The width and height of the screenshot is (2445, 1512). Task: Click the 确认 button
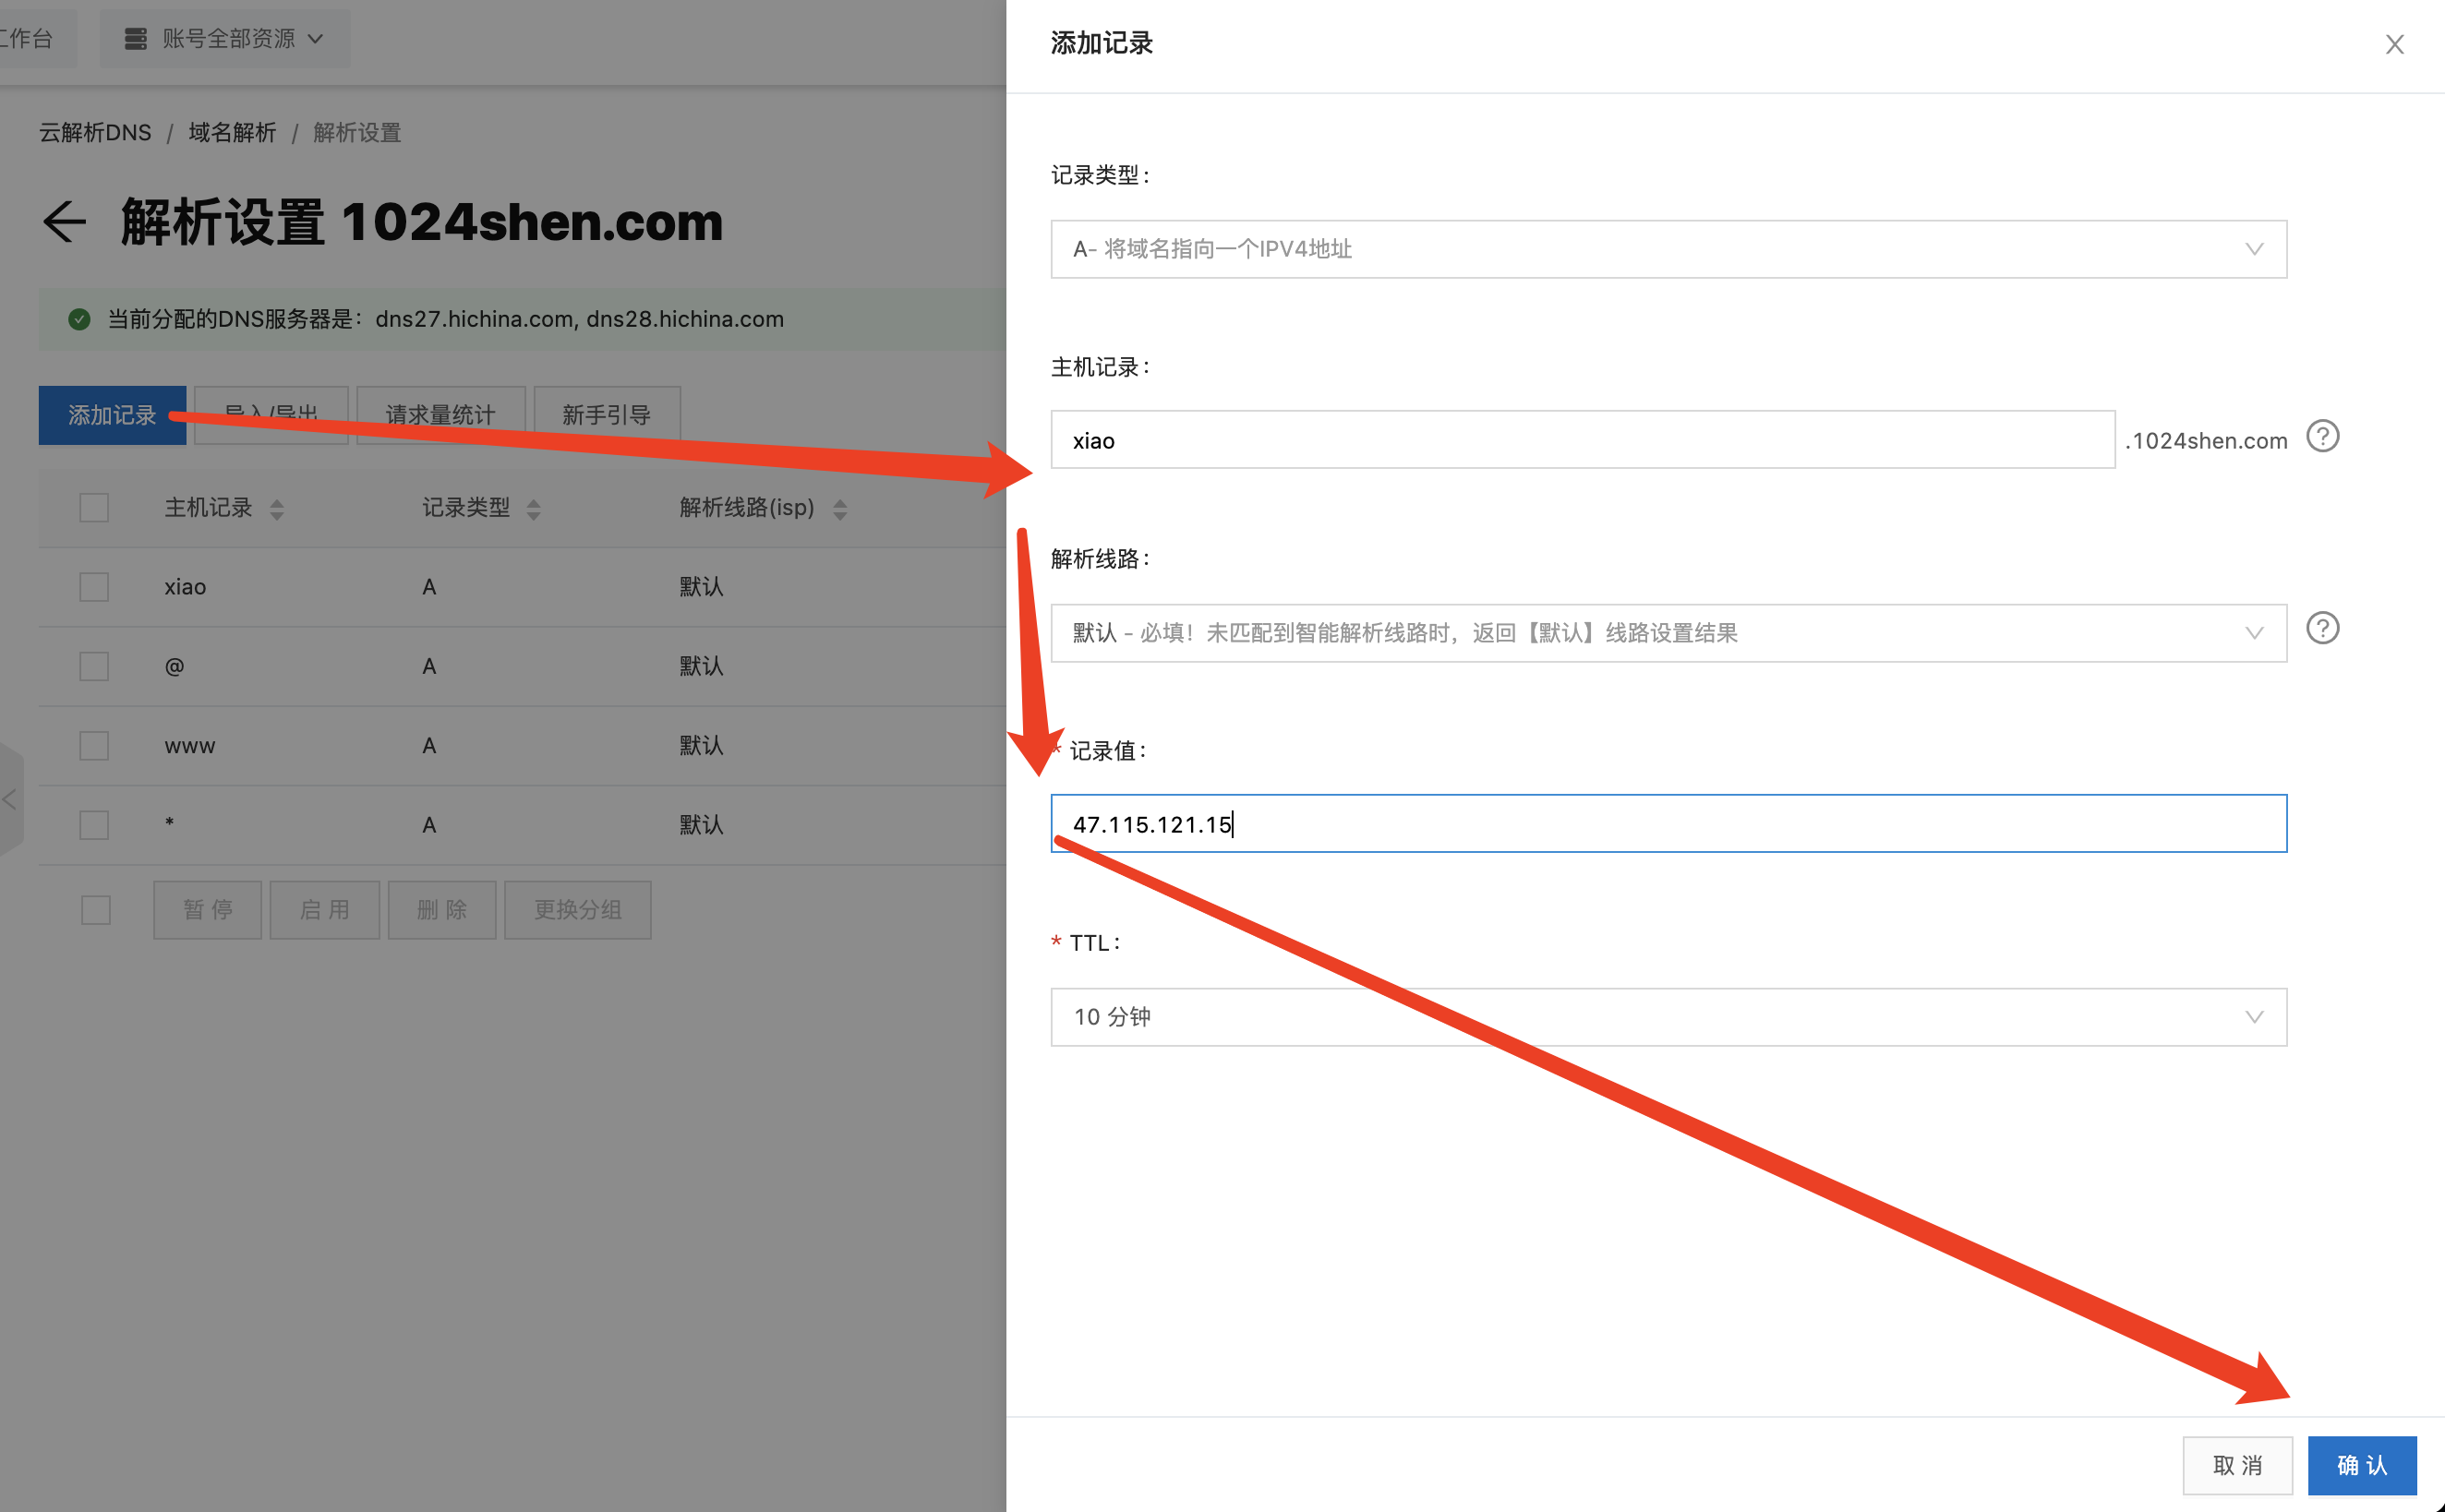click(2361, 1465)
